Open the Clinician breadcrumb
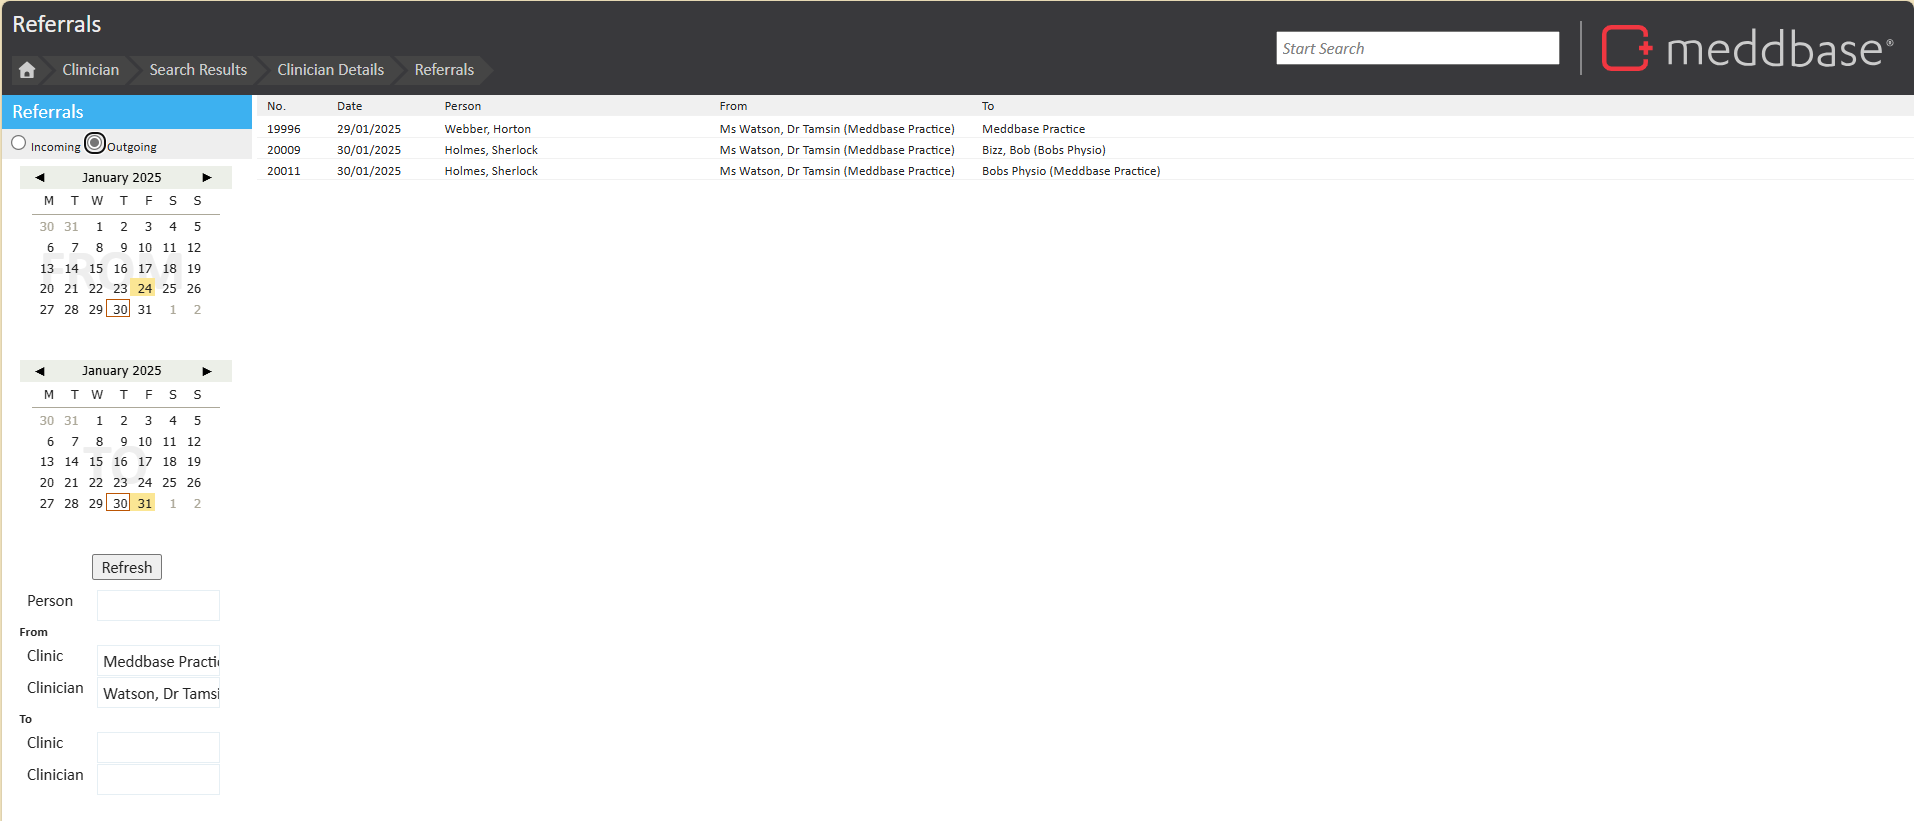The height and width of the screenshot is (821, 1914). (90, 70)
